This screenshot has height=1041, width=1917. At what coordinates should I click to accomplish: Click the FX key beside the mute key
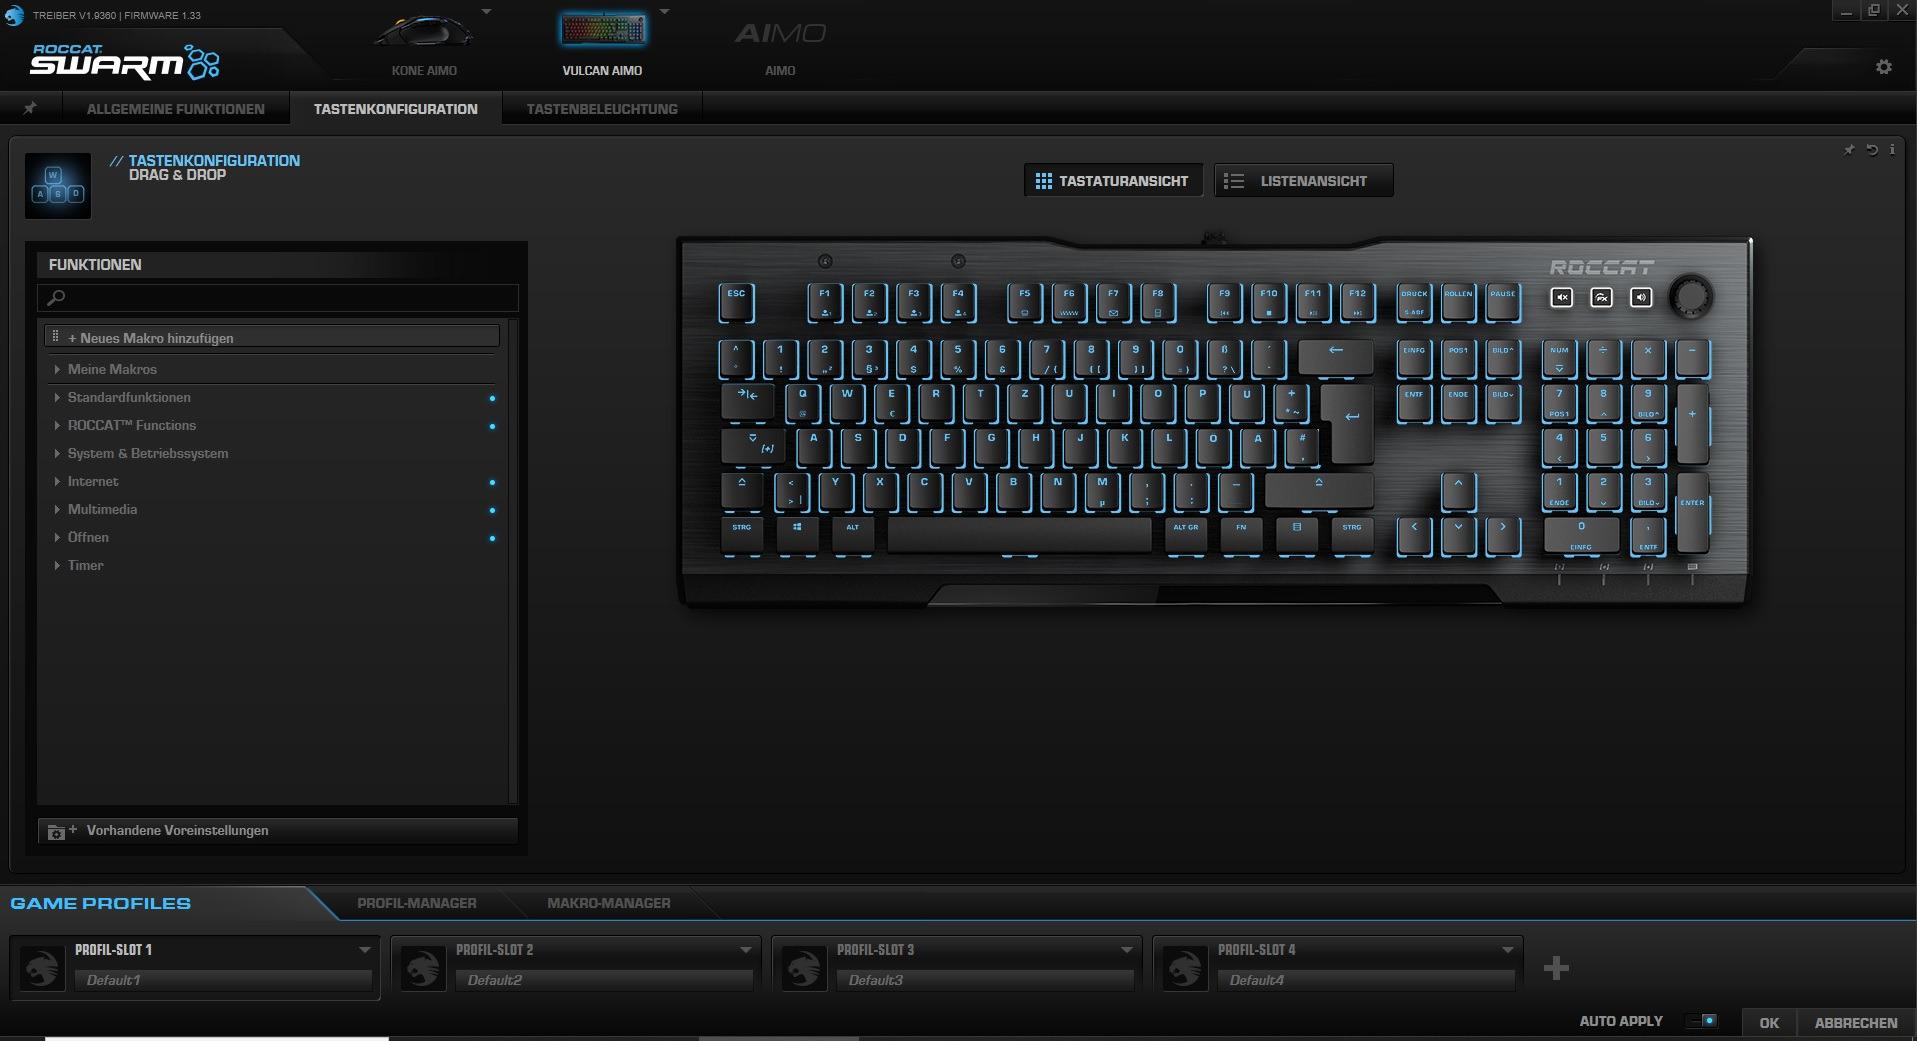click(x=1601, y=297)
